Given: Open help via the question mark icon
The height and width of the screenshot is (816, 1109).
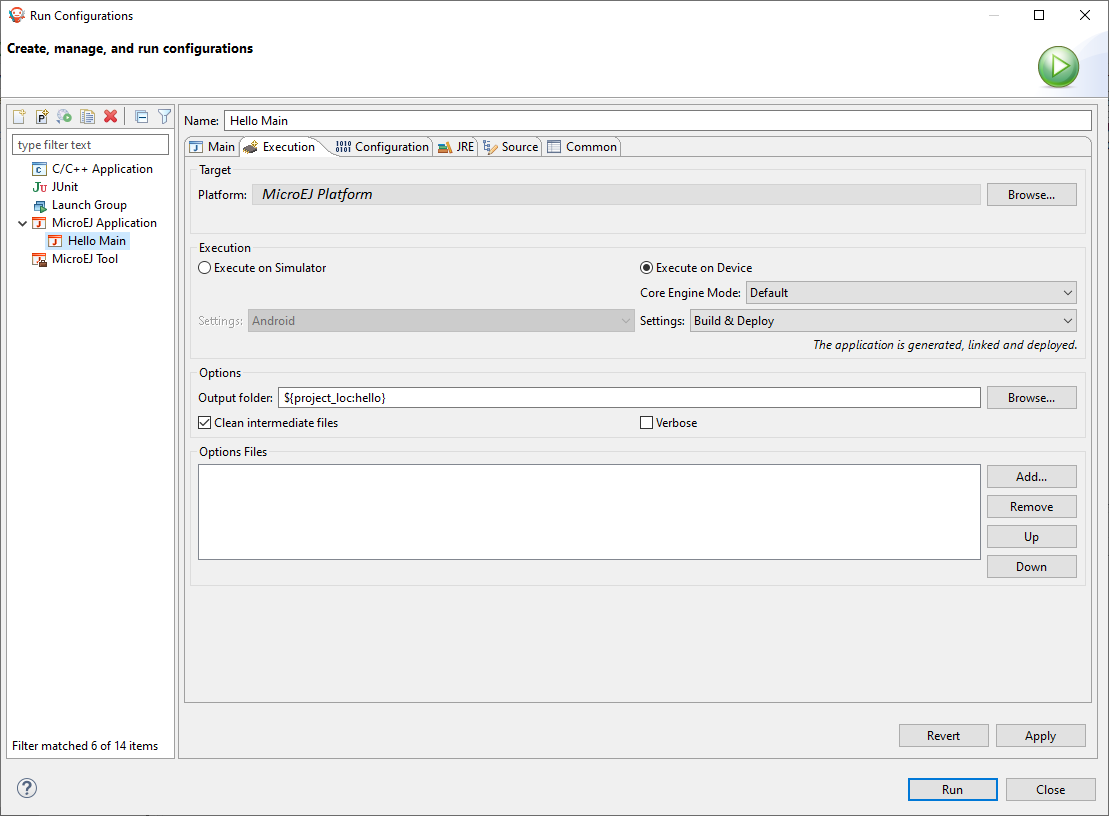Looking at the screenshot, I should [x=27, y=788].
